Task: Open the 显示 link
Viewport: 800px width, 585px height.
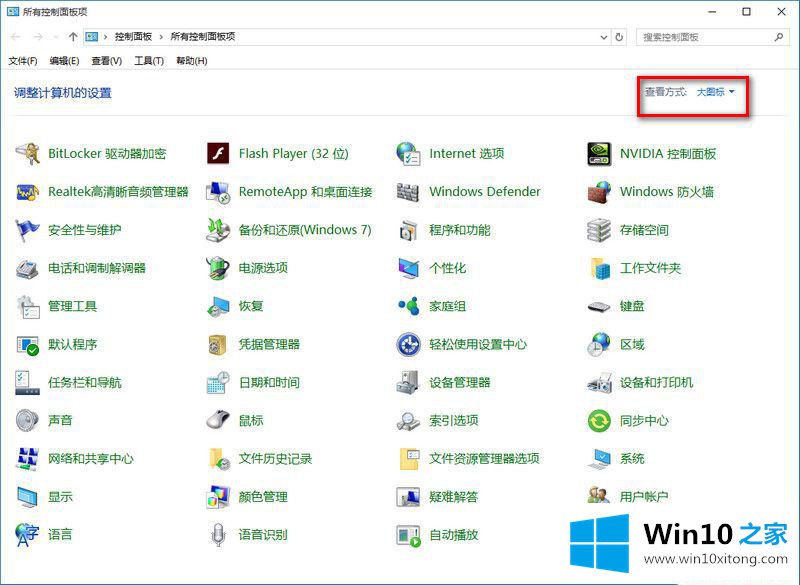Action: 60,497
